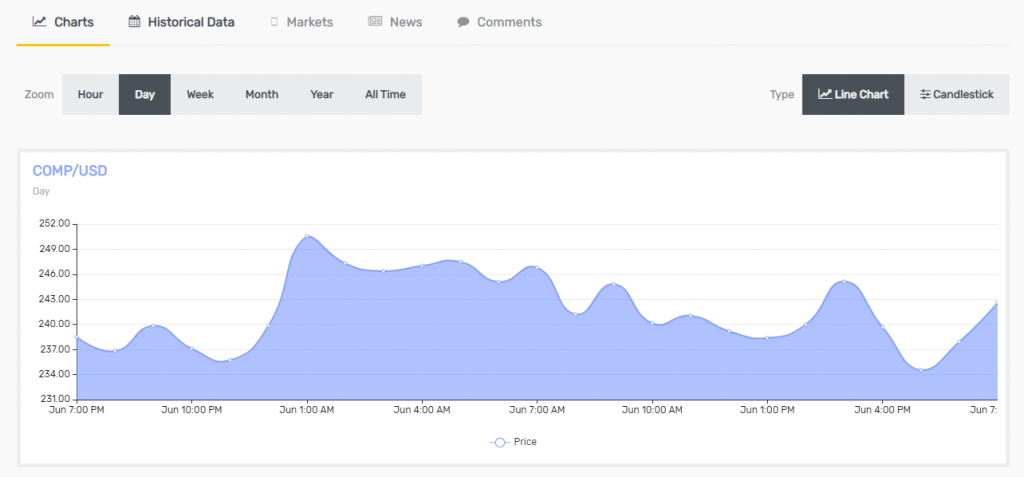Toggle the Price series legend marker
The image size is (1024, 477).
pos(499,442)
